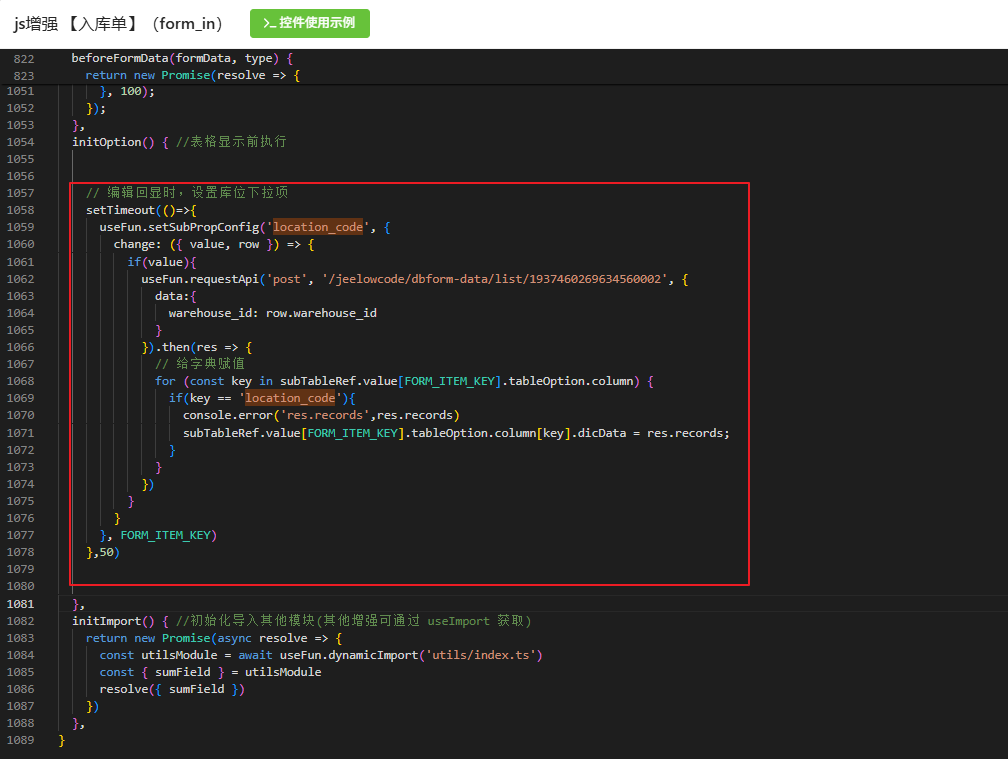Click FORM_ITEM_KEY on line 1077
The width and height of the screenshot is (1008, 759).
[165, 535]
